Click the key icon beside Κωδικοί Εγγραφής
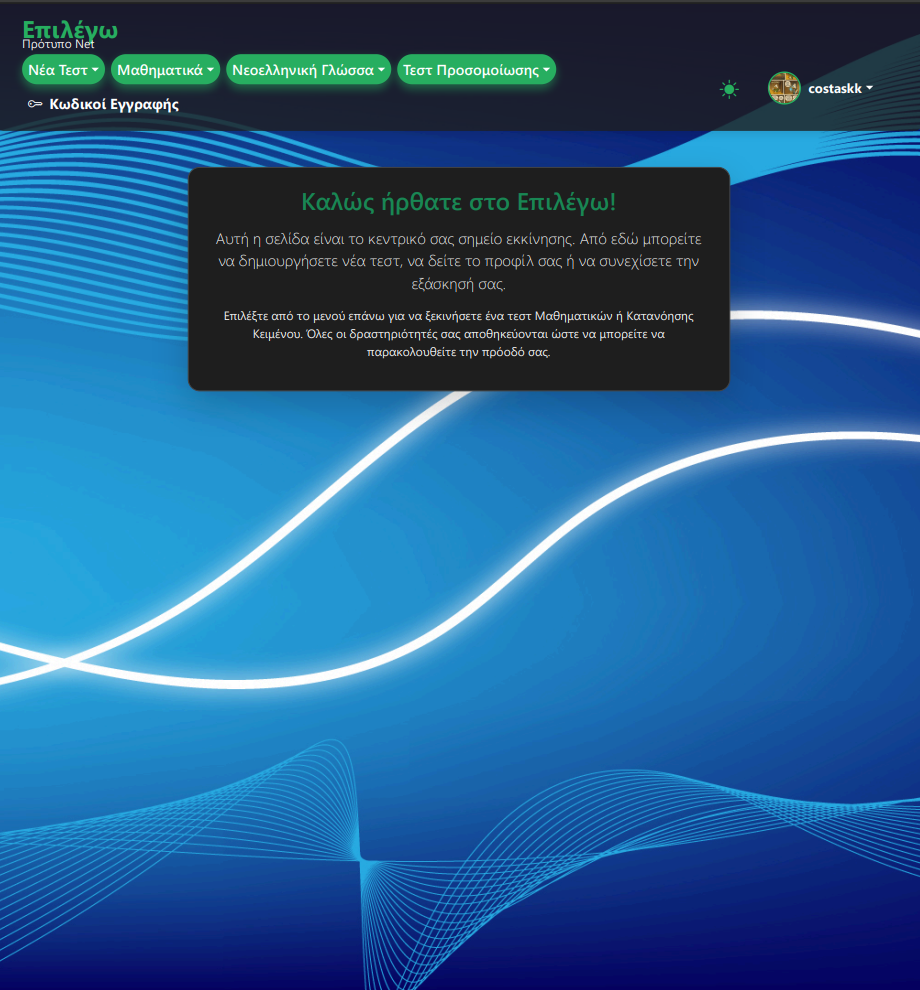This screenshot has height=990, width=920. click(x=35, y=104)
